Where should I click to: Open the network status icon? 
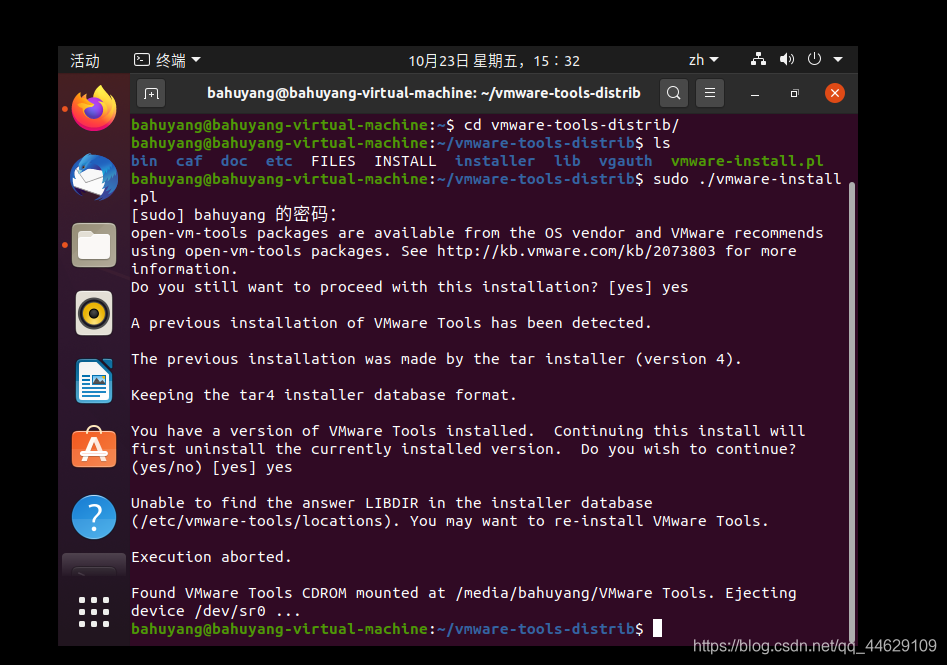tap(758, 59)
